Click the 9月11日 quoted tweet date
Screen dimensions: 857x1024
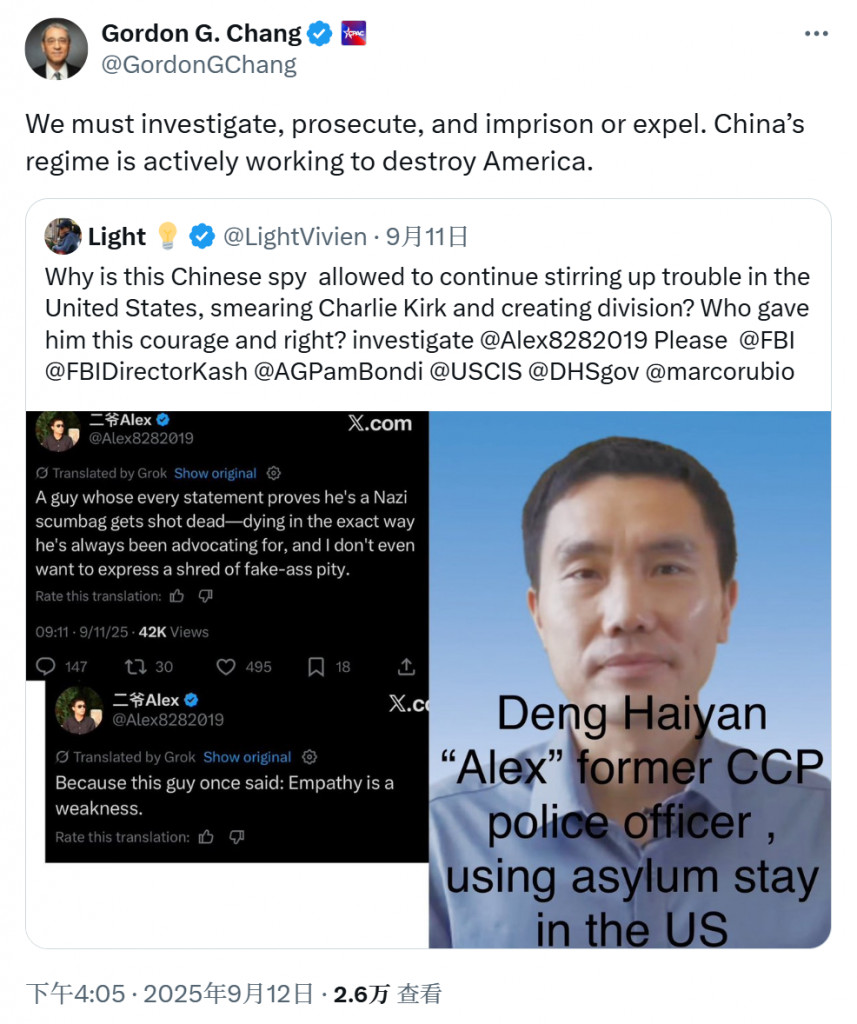[x=427, y=236]
